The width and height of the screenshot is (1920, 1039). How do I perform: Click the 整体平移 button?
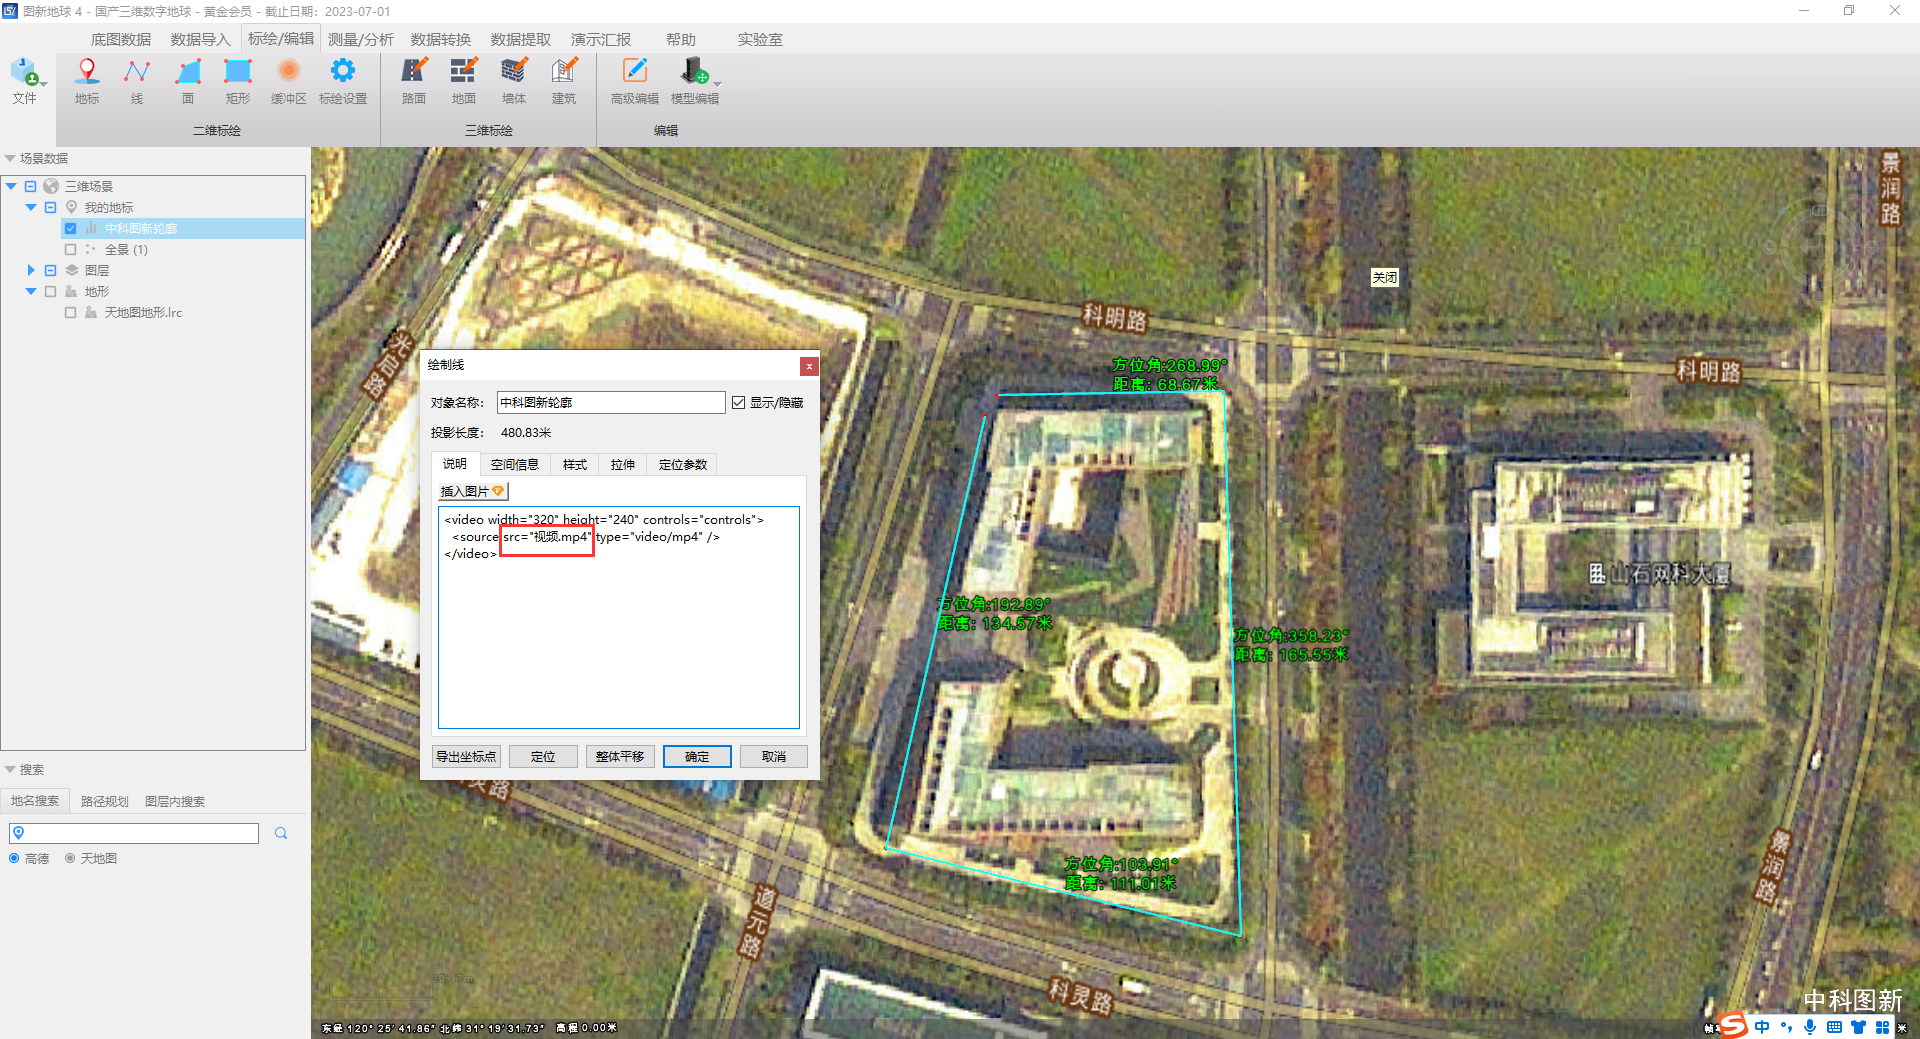620,756
